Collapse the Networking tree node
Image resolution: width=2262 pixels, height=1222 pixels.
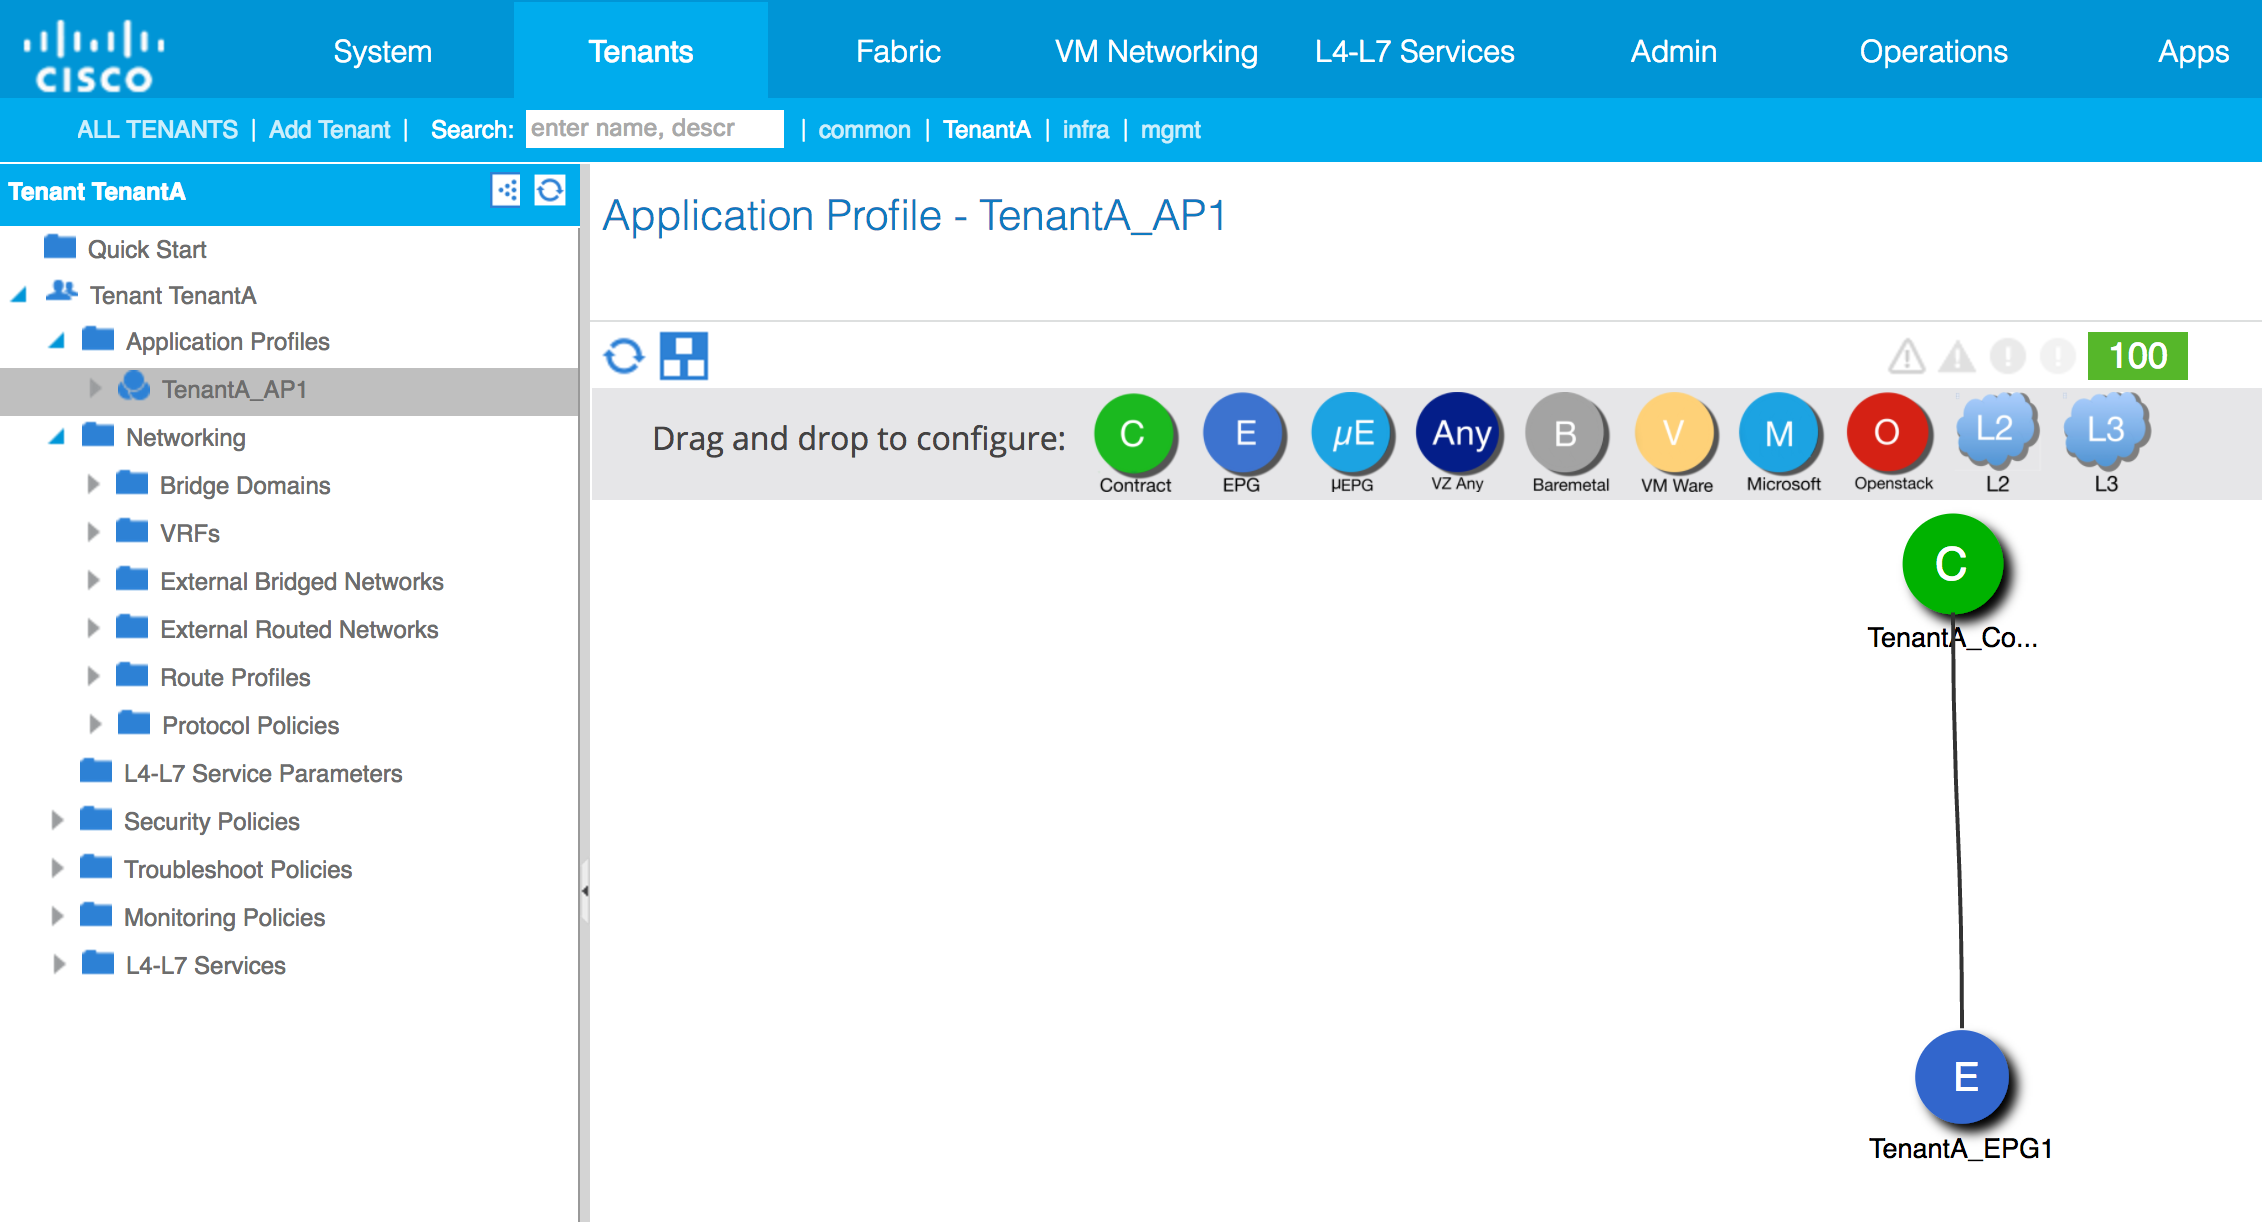pos(57,437)
